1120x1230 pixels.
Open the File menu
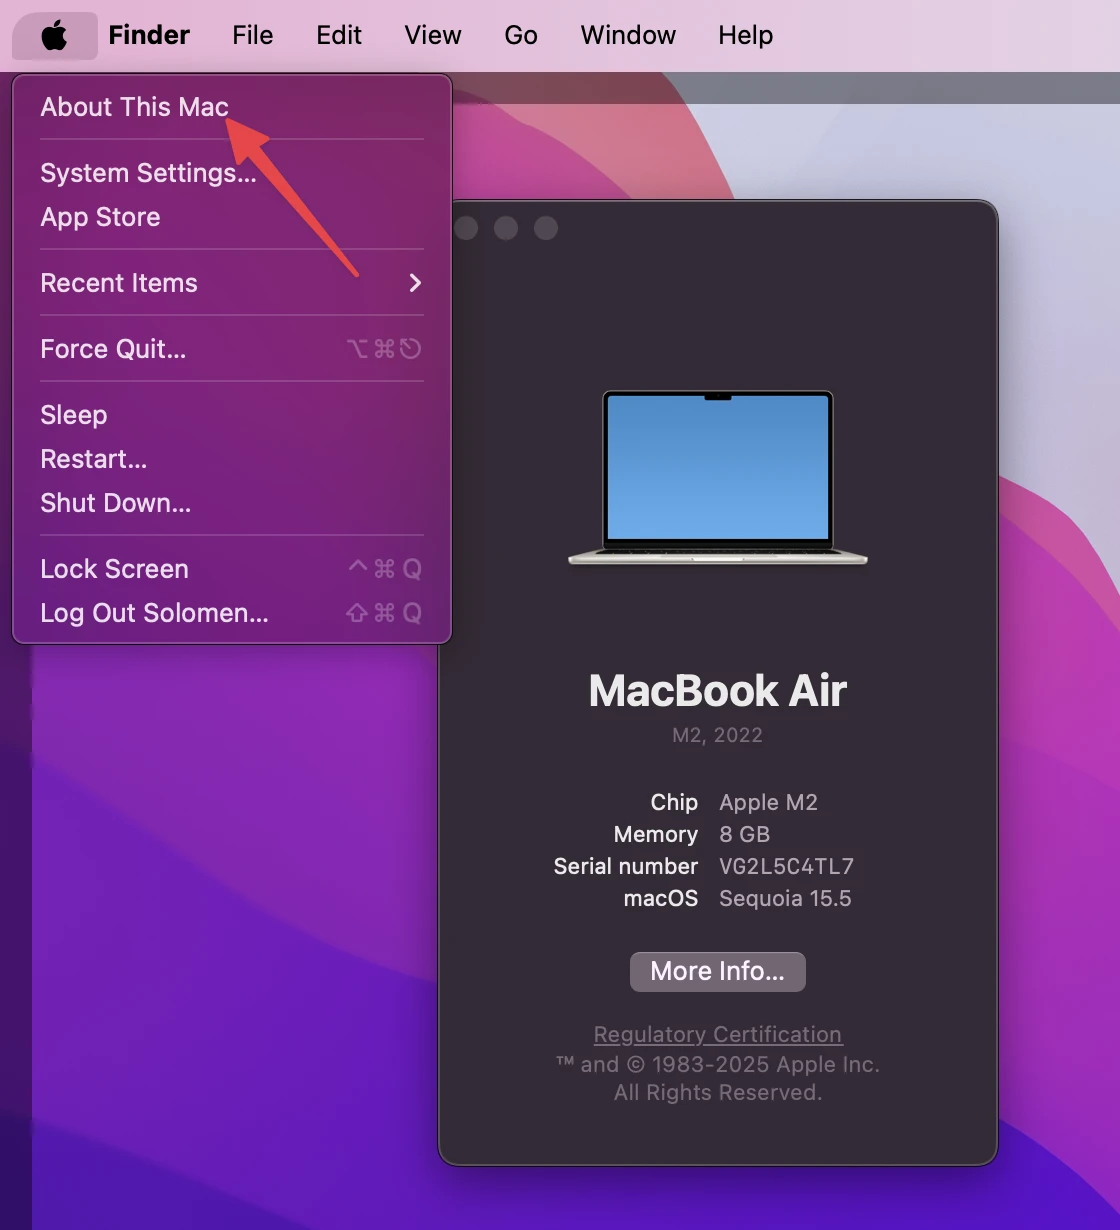252,35
